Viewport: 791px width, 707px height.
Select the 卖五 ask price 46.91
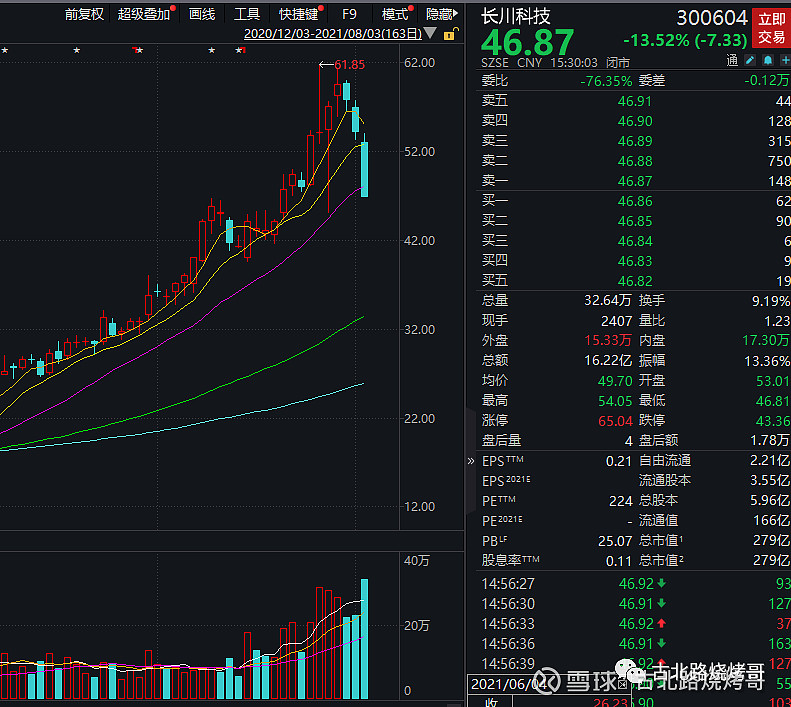click(x=635, y=101)
